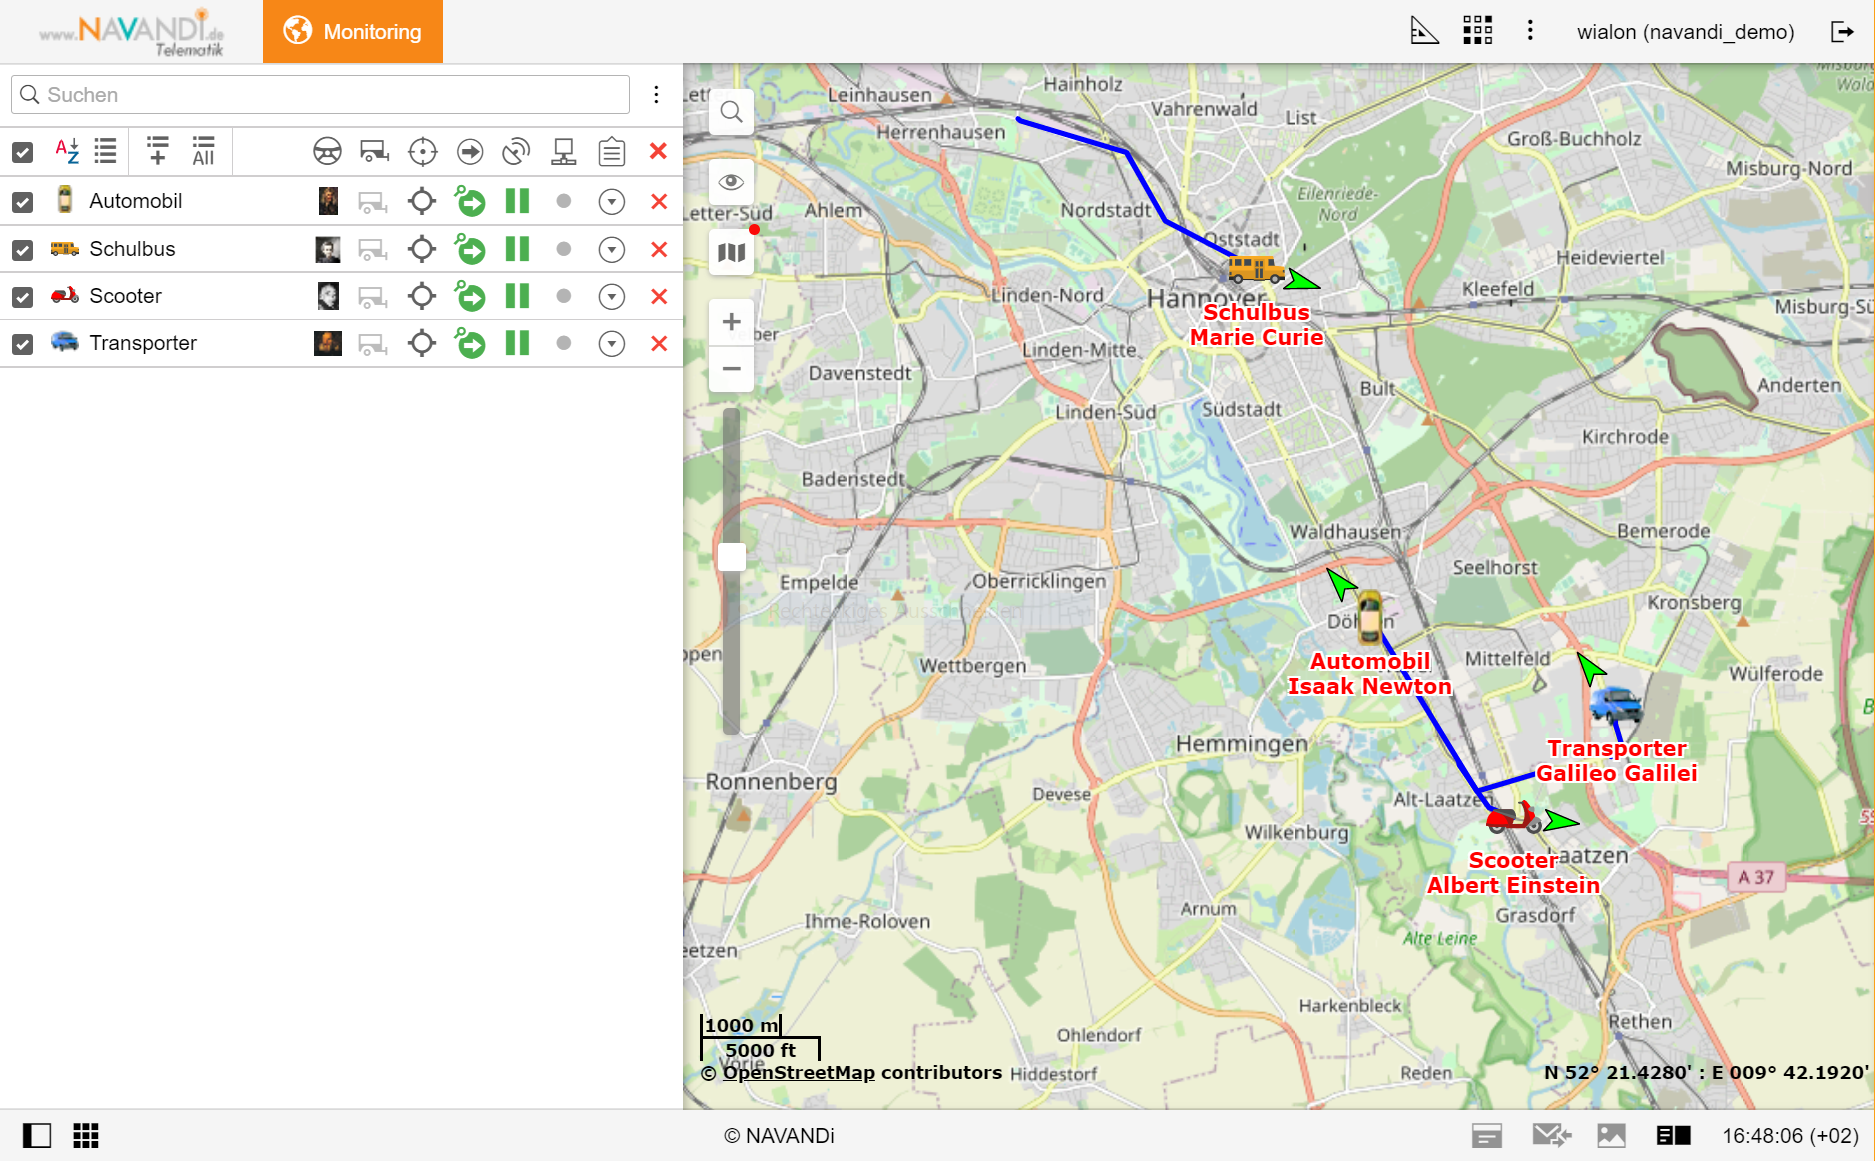Viewport: 1875px width, 1161px height.
Task: Click the locate target icon for Automobil
Action: coord(422,201)
